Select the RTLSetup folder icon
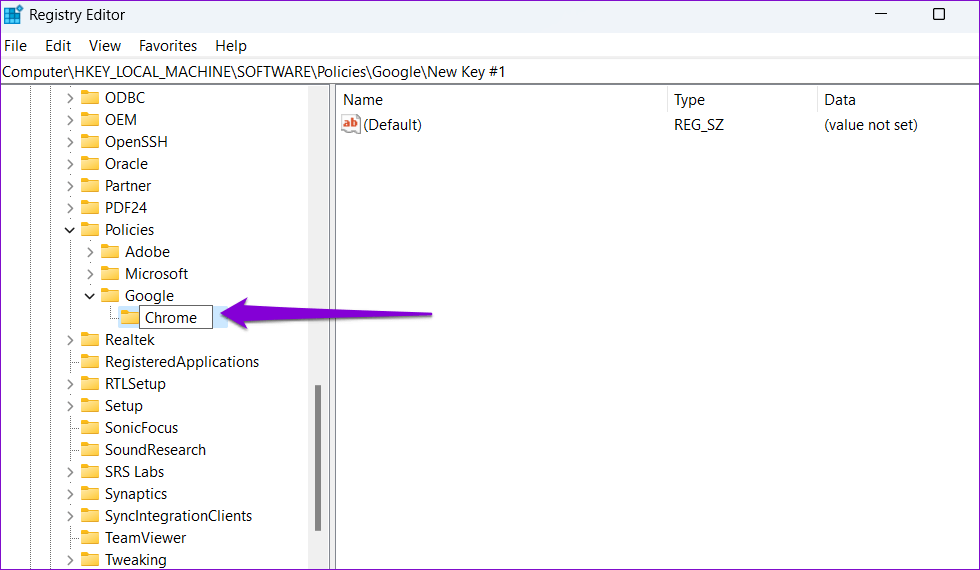 click(90, 383)
